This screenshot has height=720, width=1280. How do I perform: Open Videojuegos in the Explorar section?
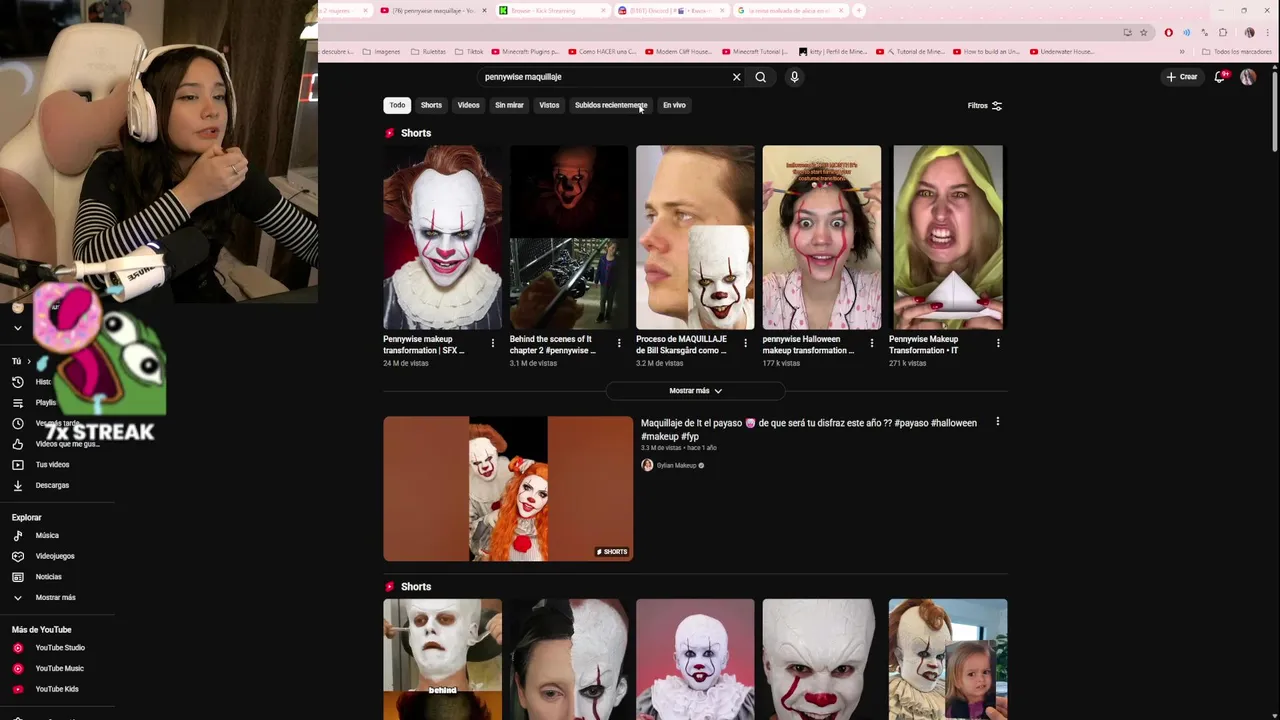55,556
